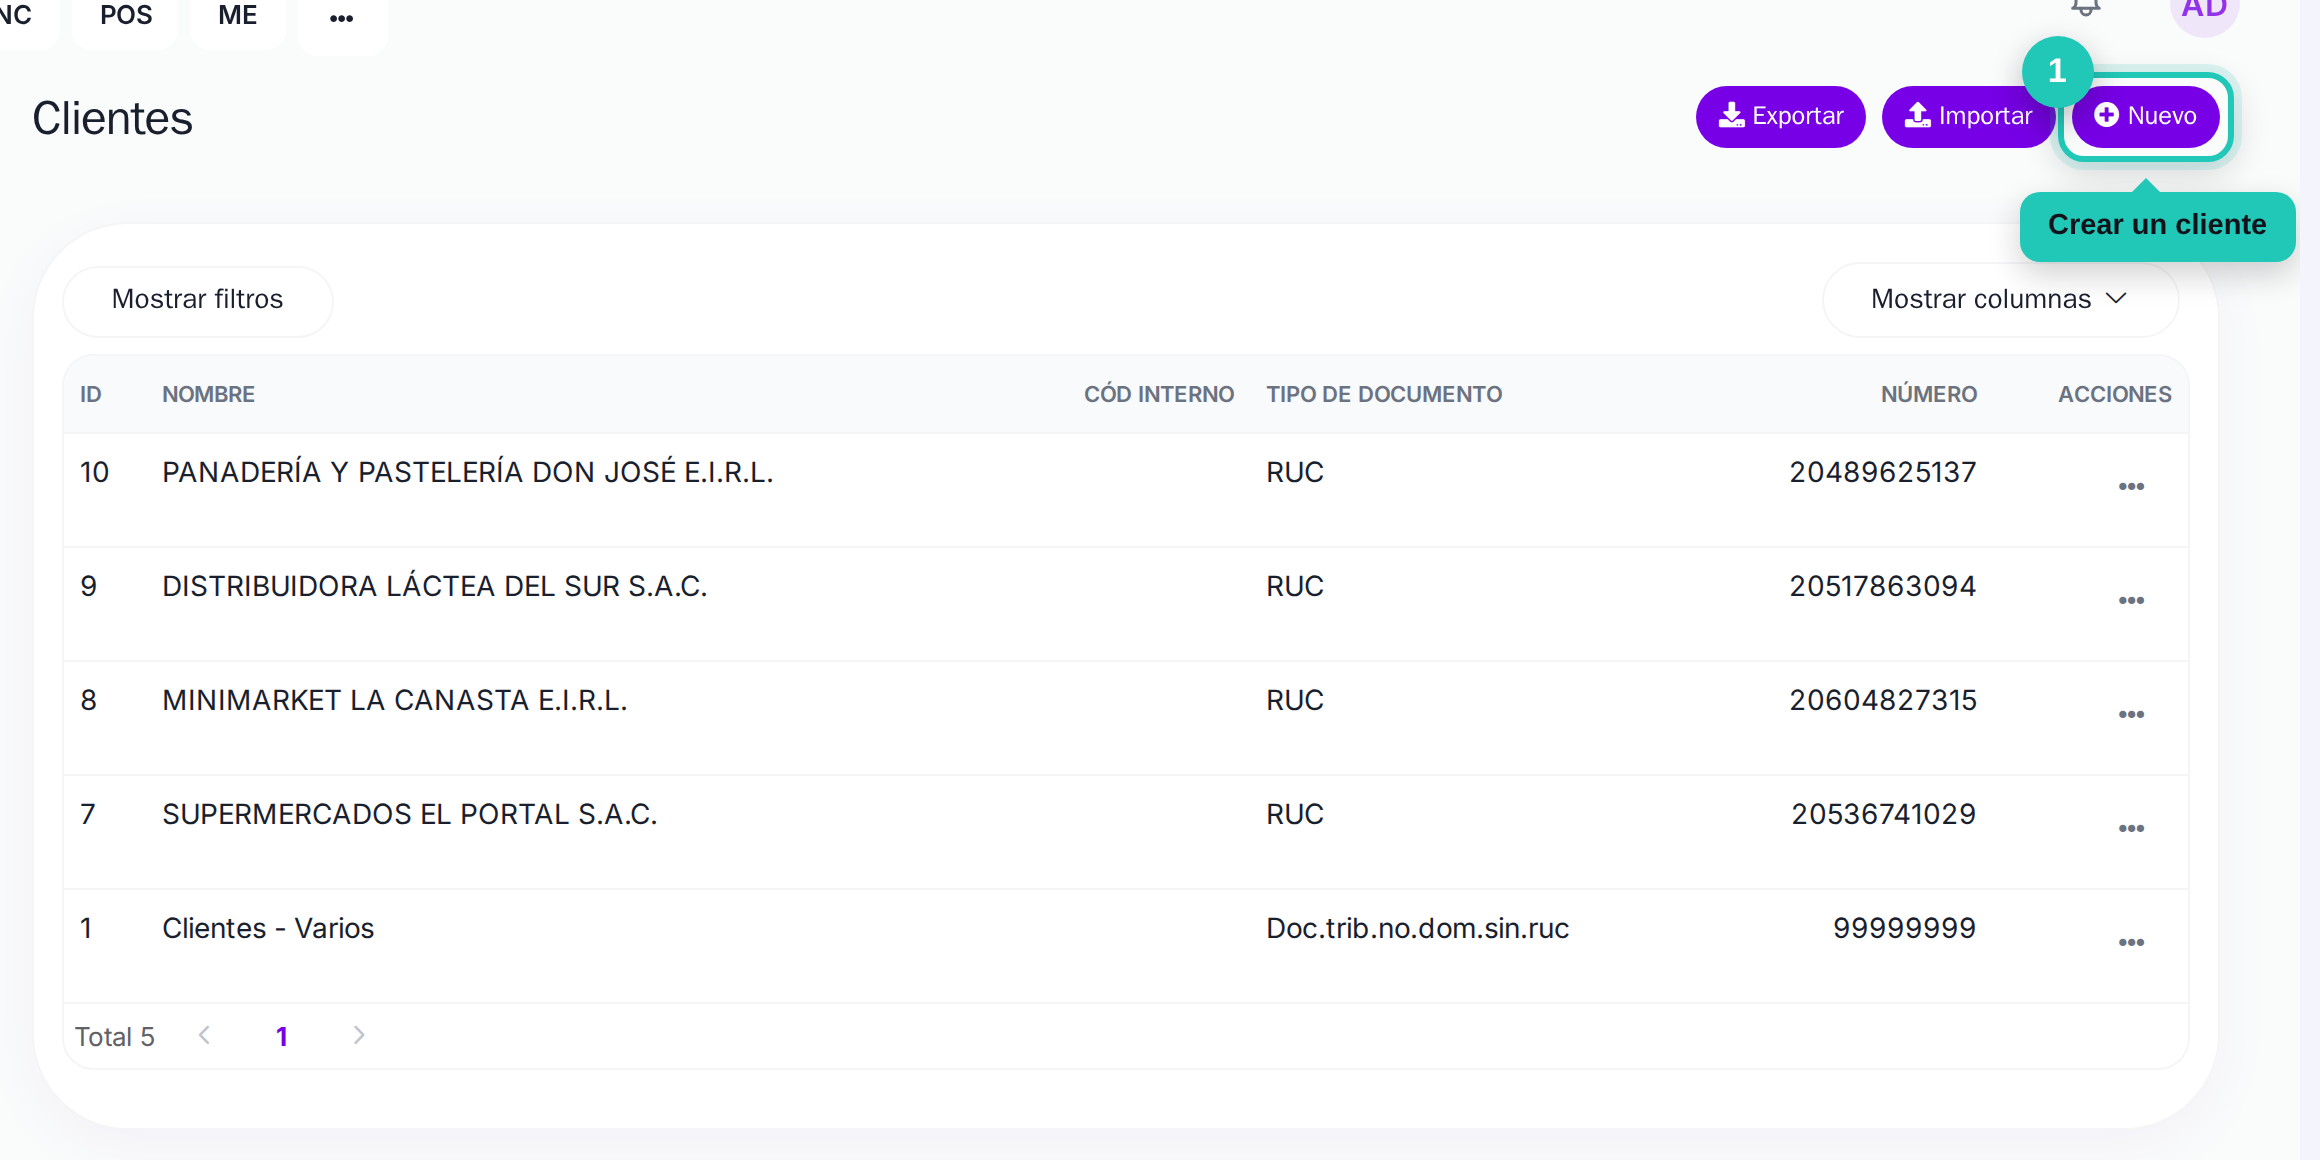Open actions menu for SUPERMERCADOS EL PORTAL
This screenshot has height=1160, width=2320.
tap(2131, 829)
